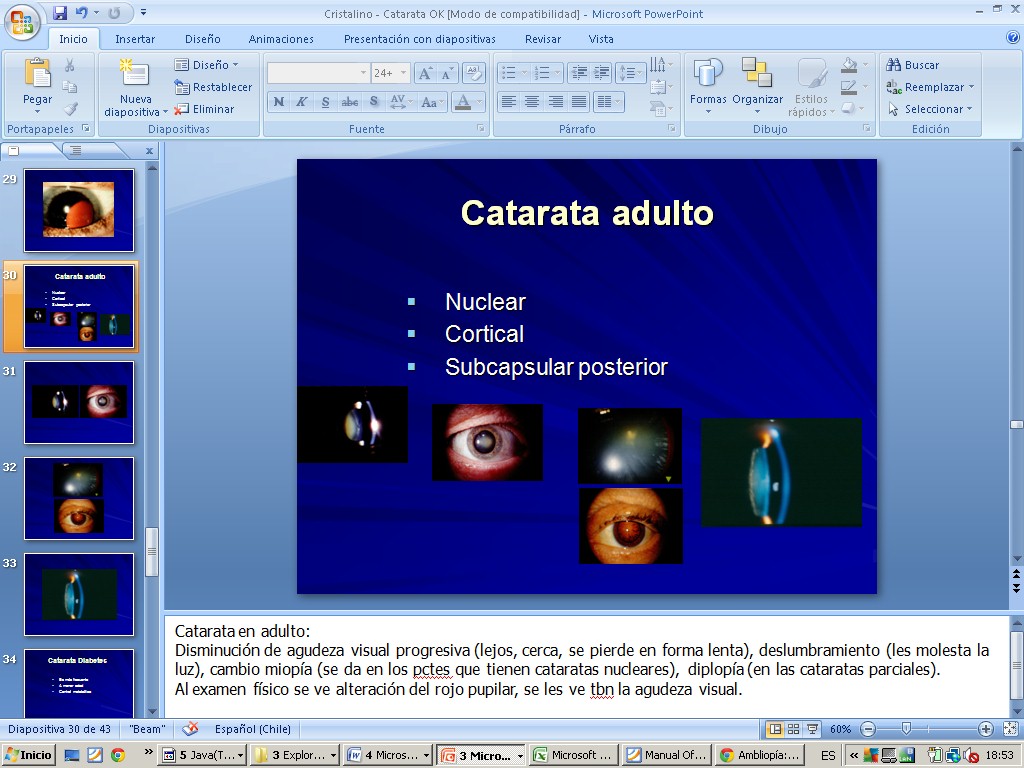The height and width of the screenshot is (768, 1024).
Task: Click the zoom slider handle
Action: [906, 729]
